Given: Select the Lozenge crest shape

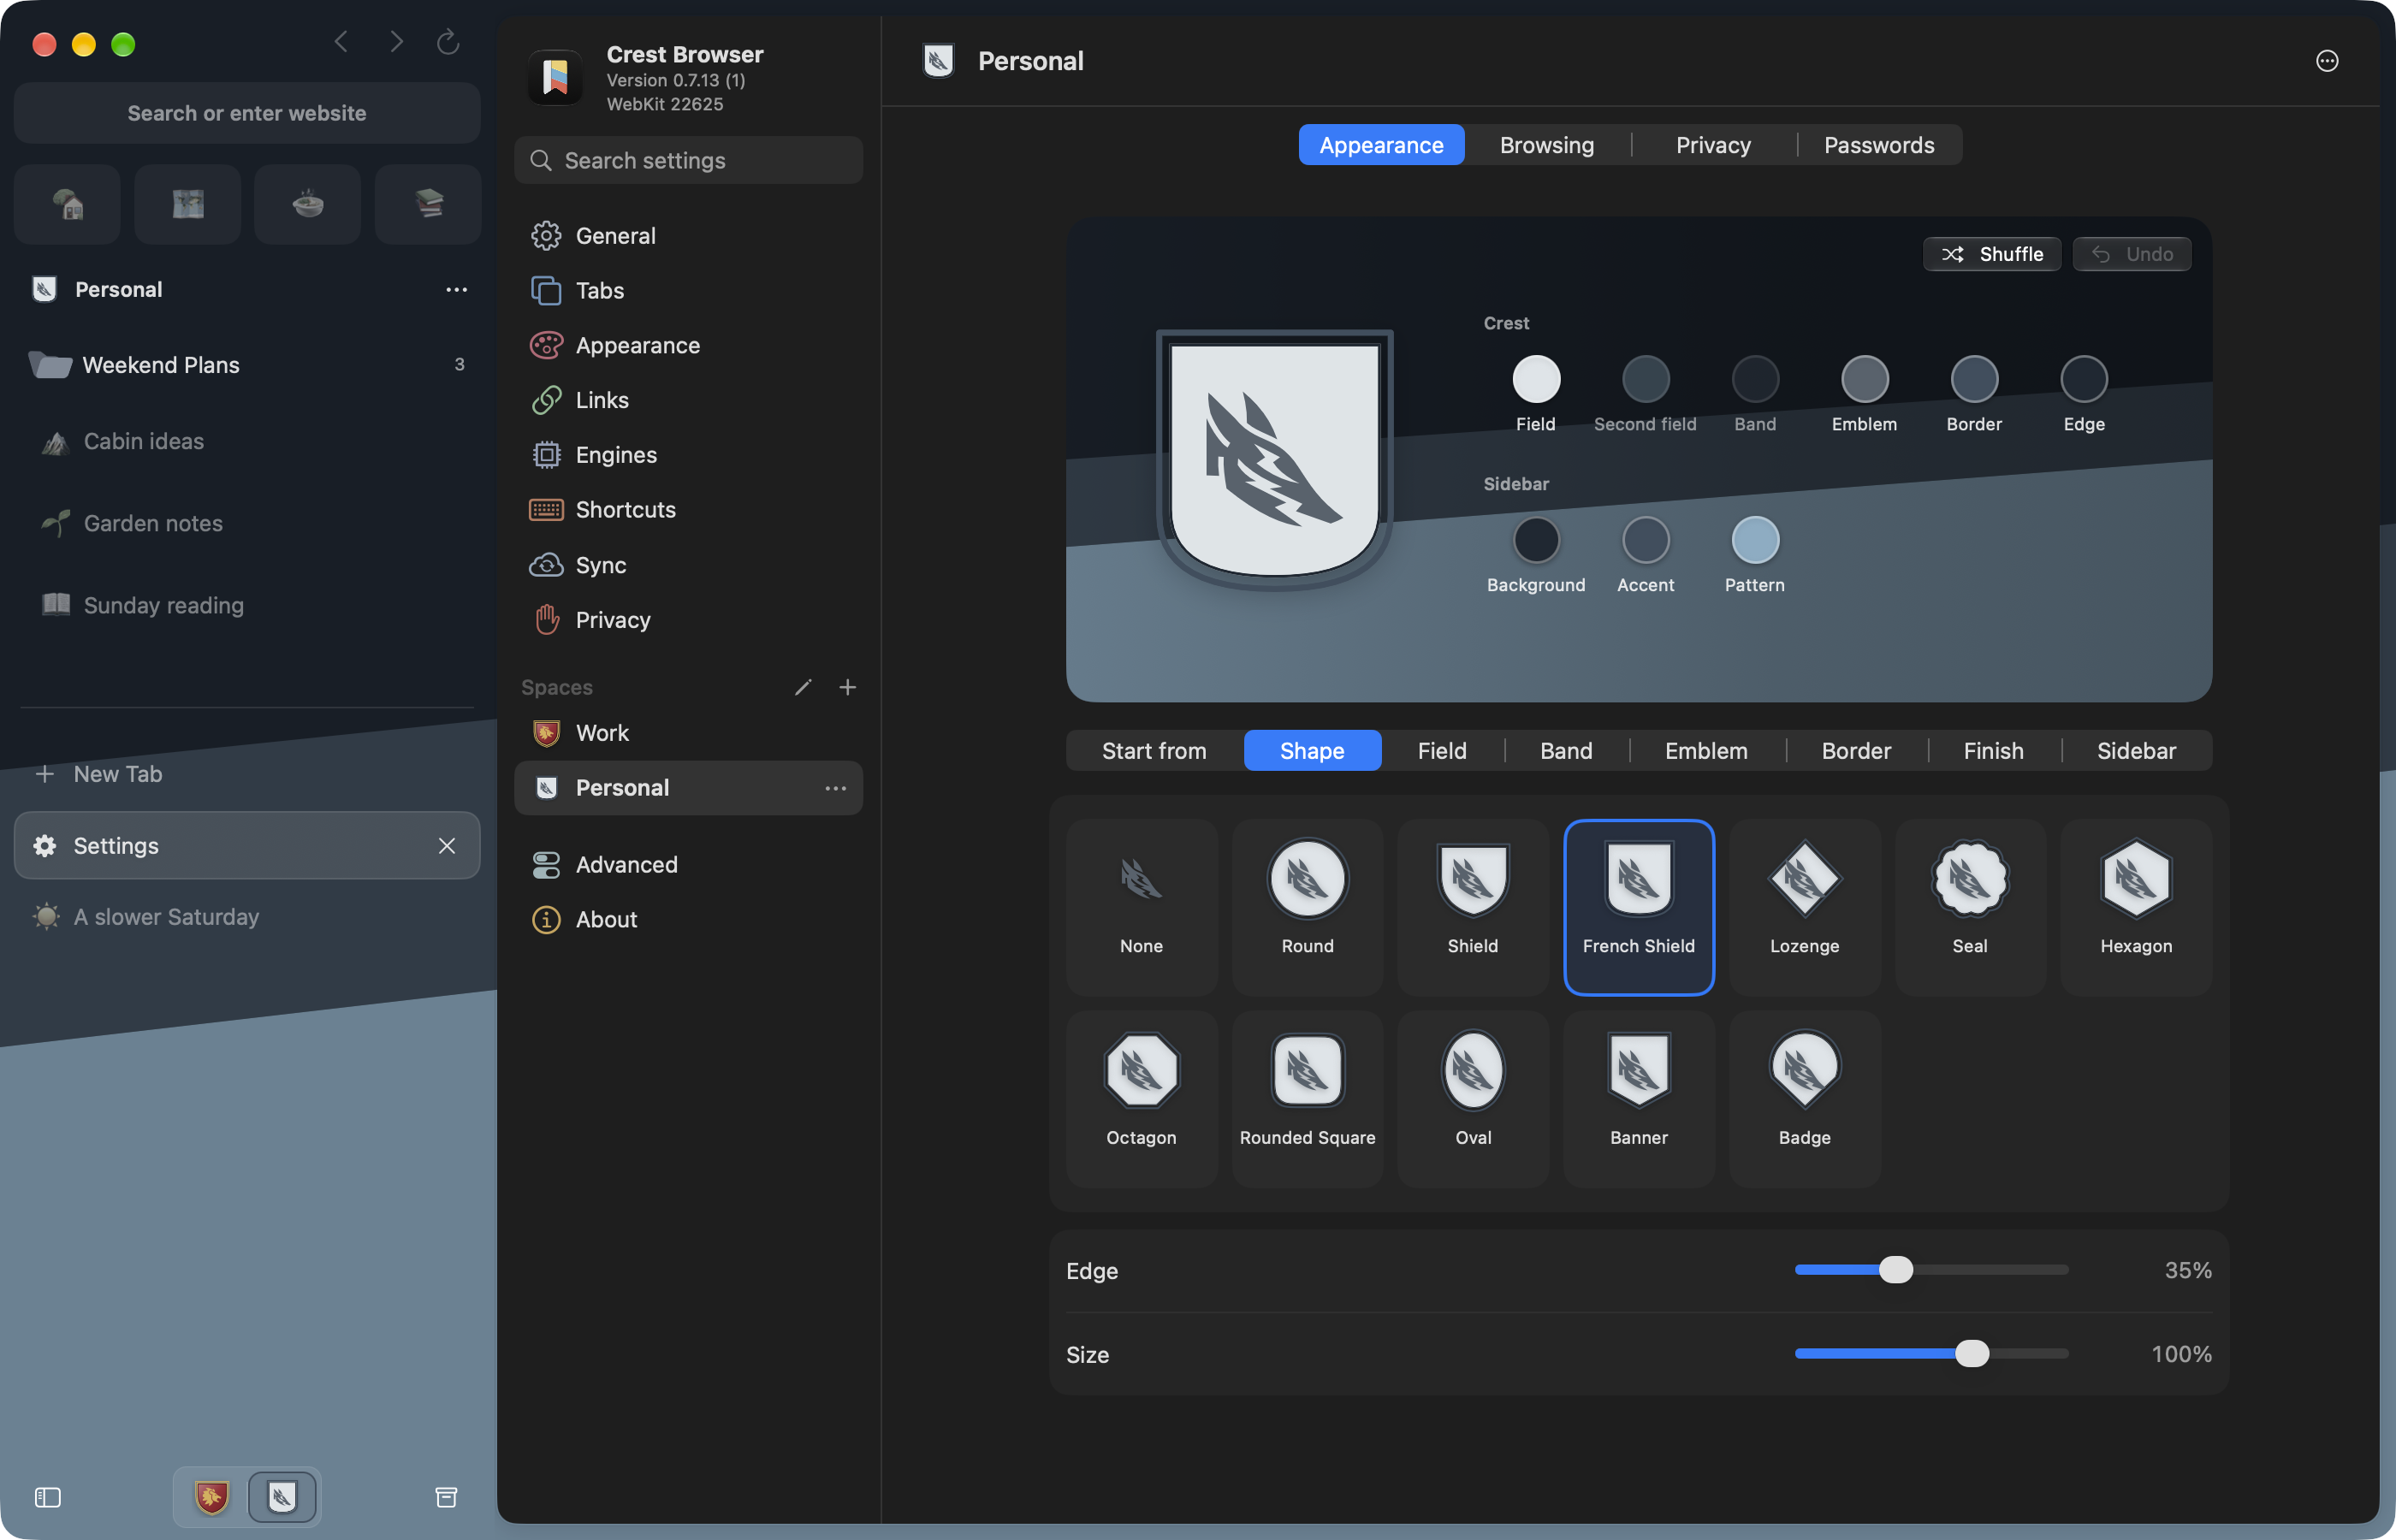Looking at the screenshot, I should pos(1804,906).
